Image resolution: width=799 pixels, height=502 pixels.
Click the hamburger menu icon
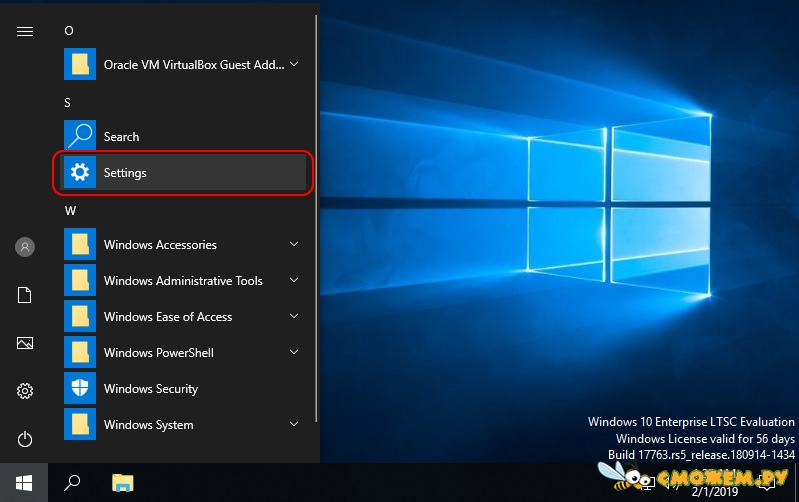pos(24,32)
